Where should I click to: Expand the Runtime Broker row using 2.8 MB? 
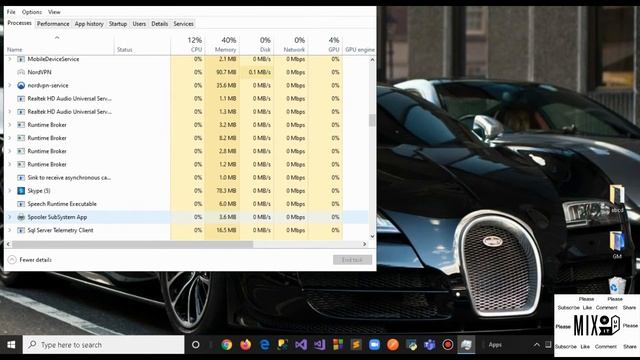(x=10, y=151)
